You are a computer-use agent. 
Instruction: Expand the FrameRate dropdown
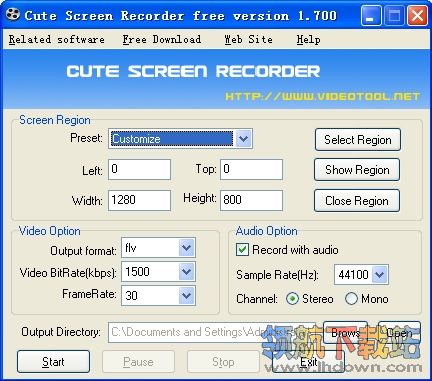click(x=186, y=295)
